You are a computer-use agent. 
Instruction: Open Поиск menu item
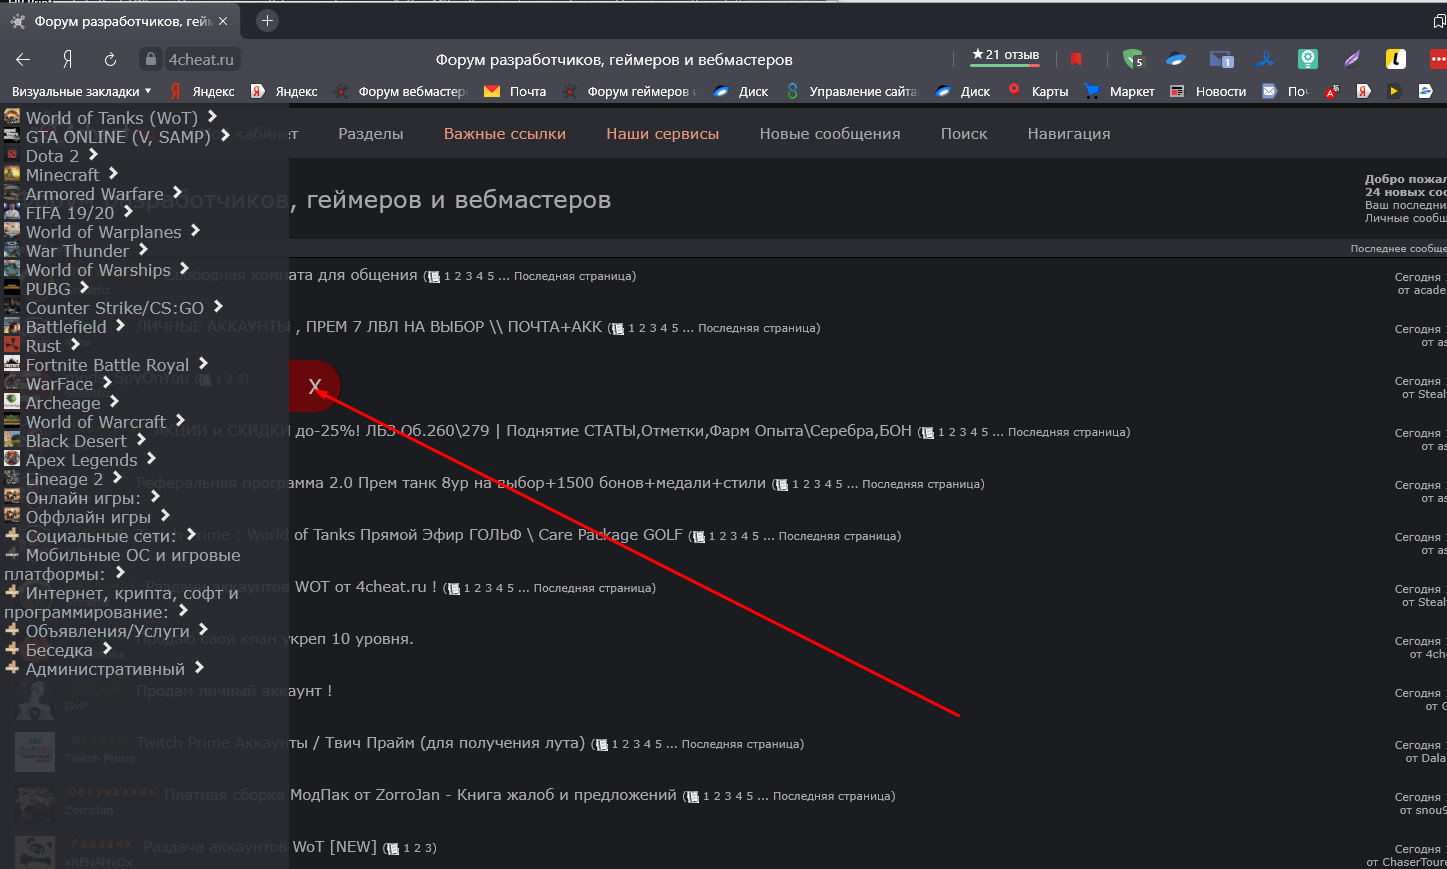tap(964, 134)
